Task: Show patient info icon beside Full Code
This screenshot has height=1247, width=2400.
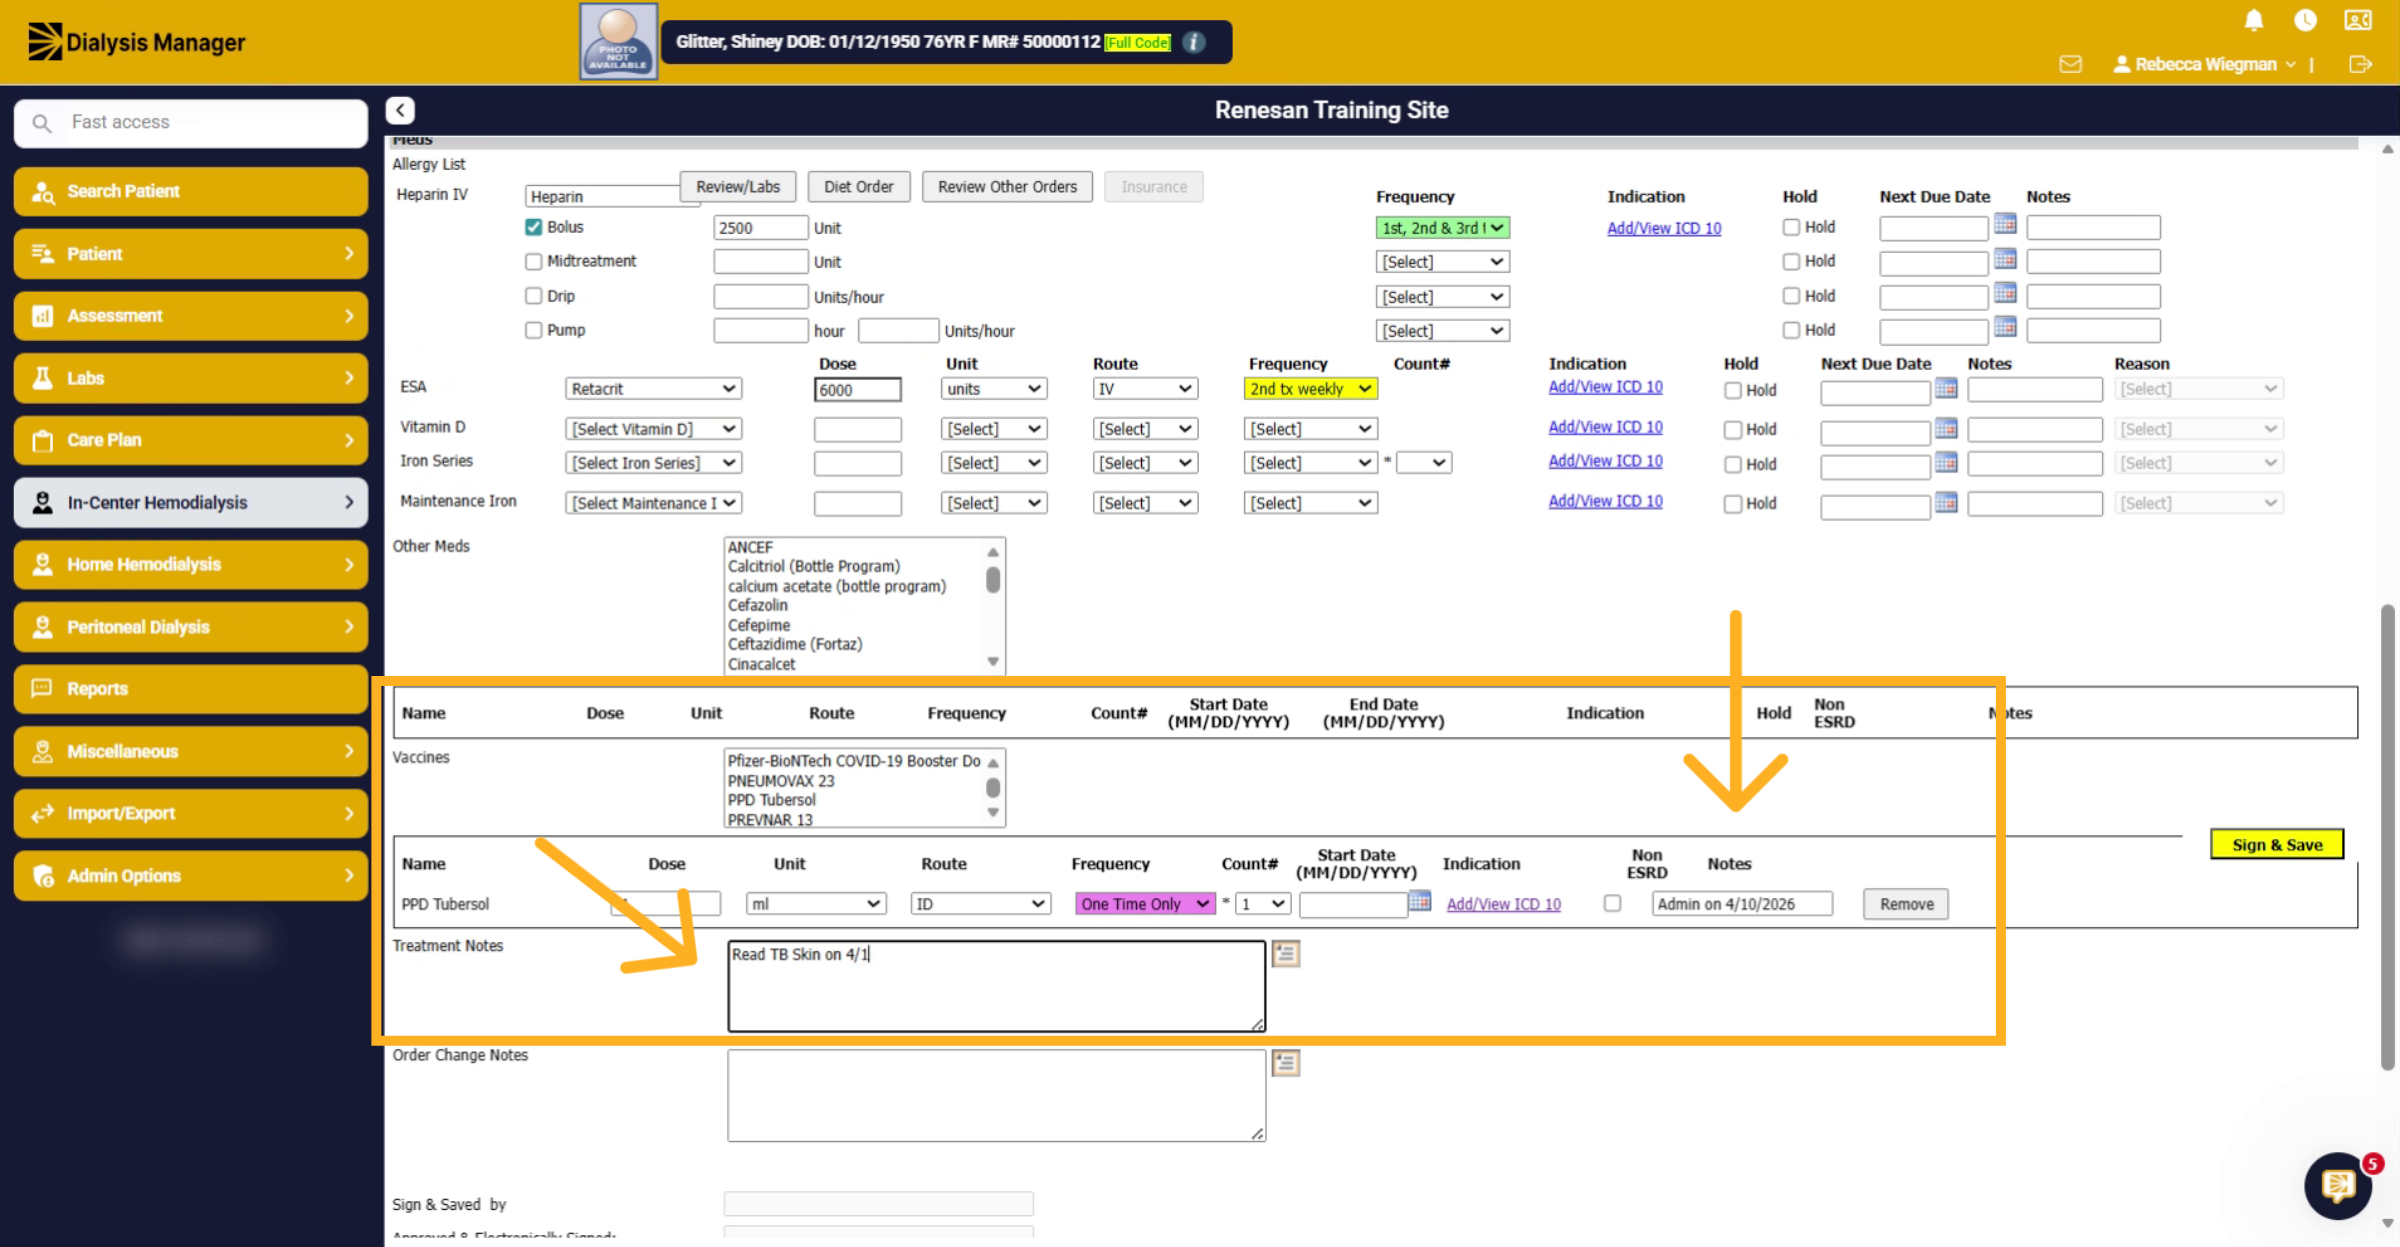Action: pos(1194,42)
